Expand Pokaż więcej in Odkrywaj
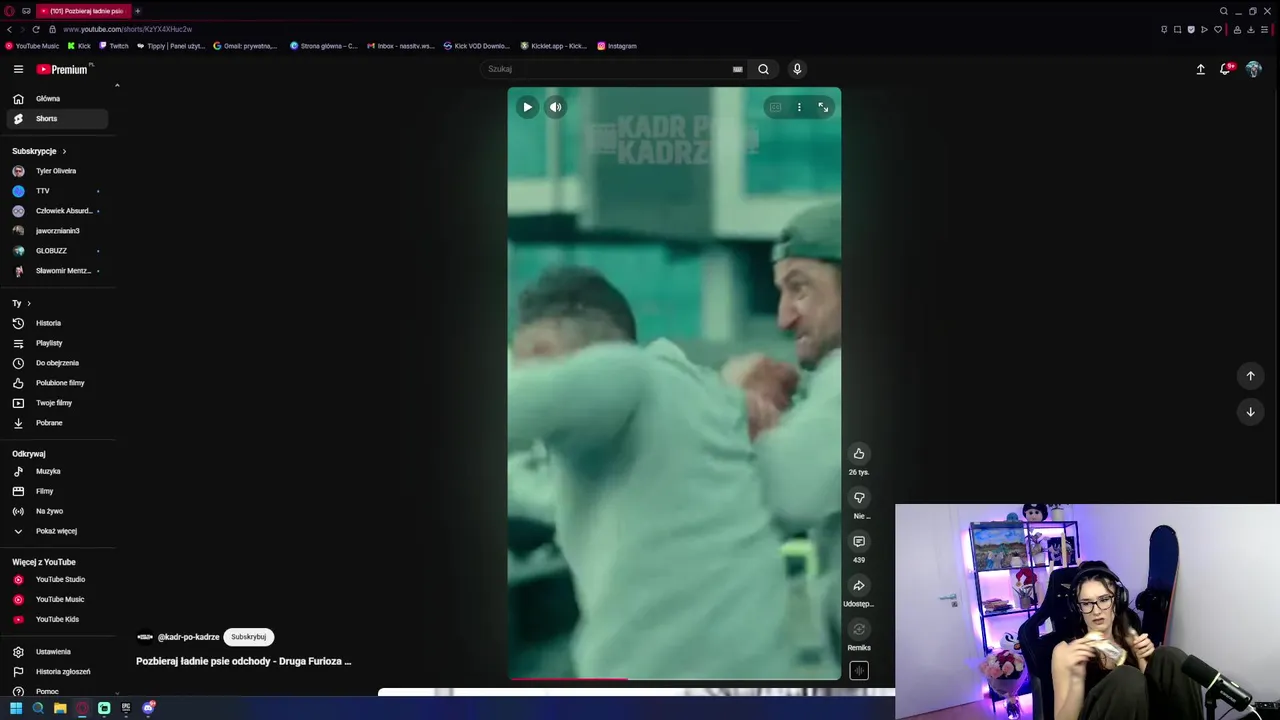The height and width of the screenshot is (720, 1280). 57,531
